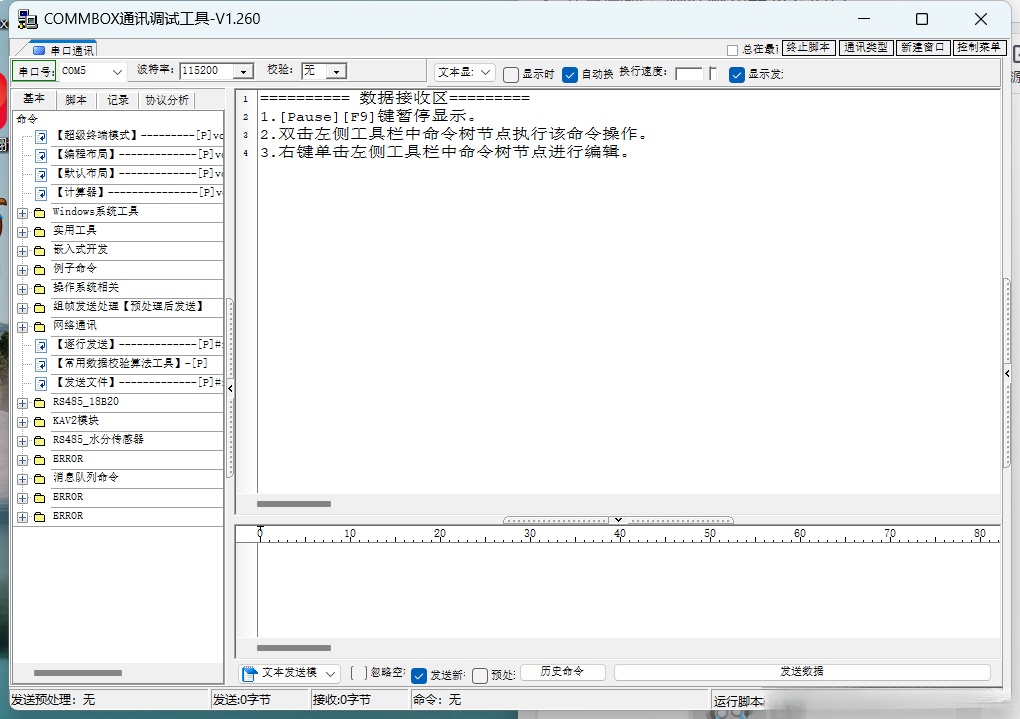Image resolution: width=1020 pixels, height=719 pixels.
Task: Click the 嵌入式开发 folder icon
Action: coord(40,251)
